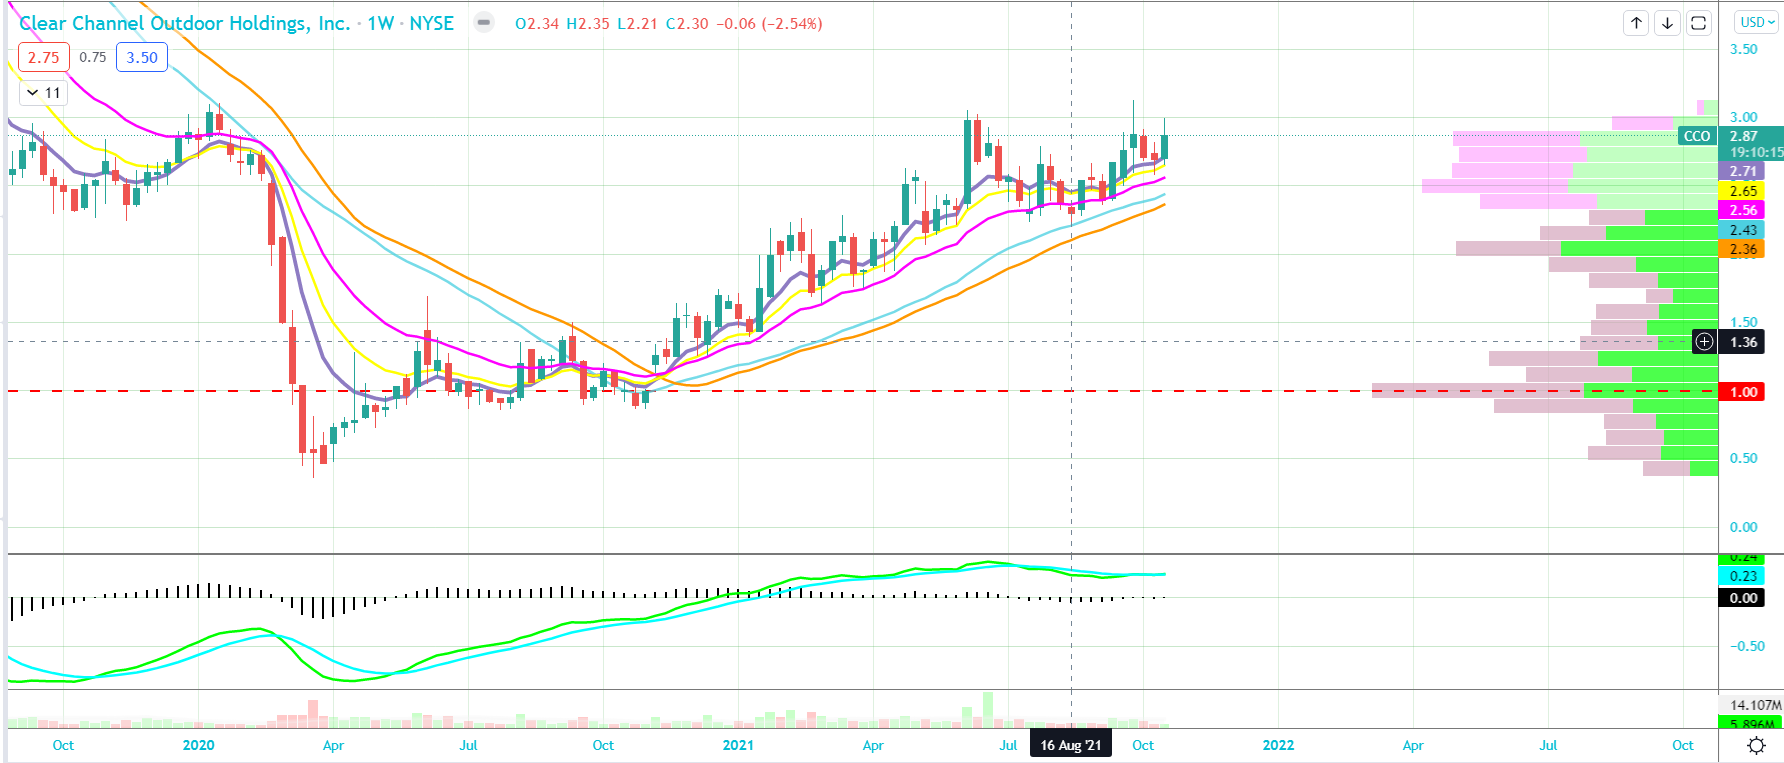Toggle the maximize chart pane icon
The image size is (1784, 763).
coord(1698,23)
